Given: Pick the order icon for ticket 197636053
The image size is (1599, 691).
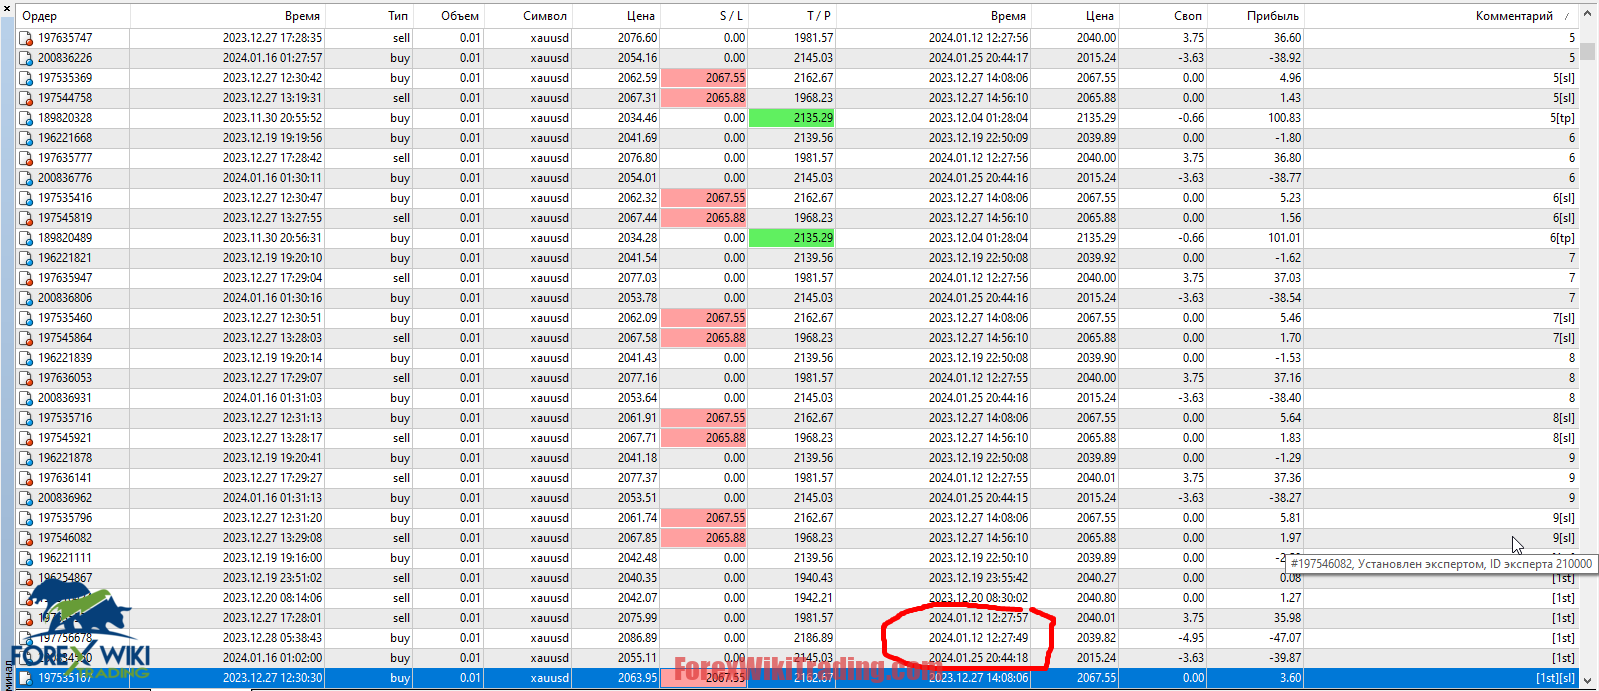Looking at the screenshot, I should (x=26, y=378).
